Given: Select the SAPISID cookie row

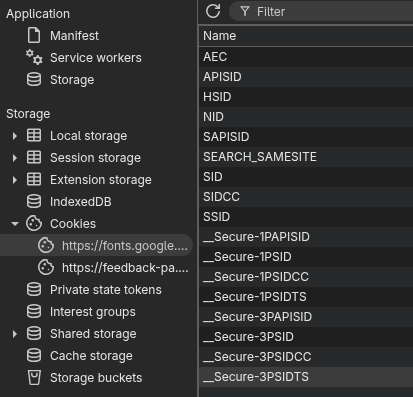Looking at the screenshot, I should (306, 137).
